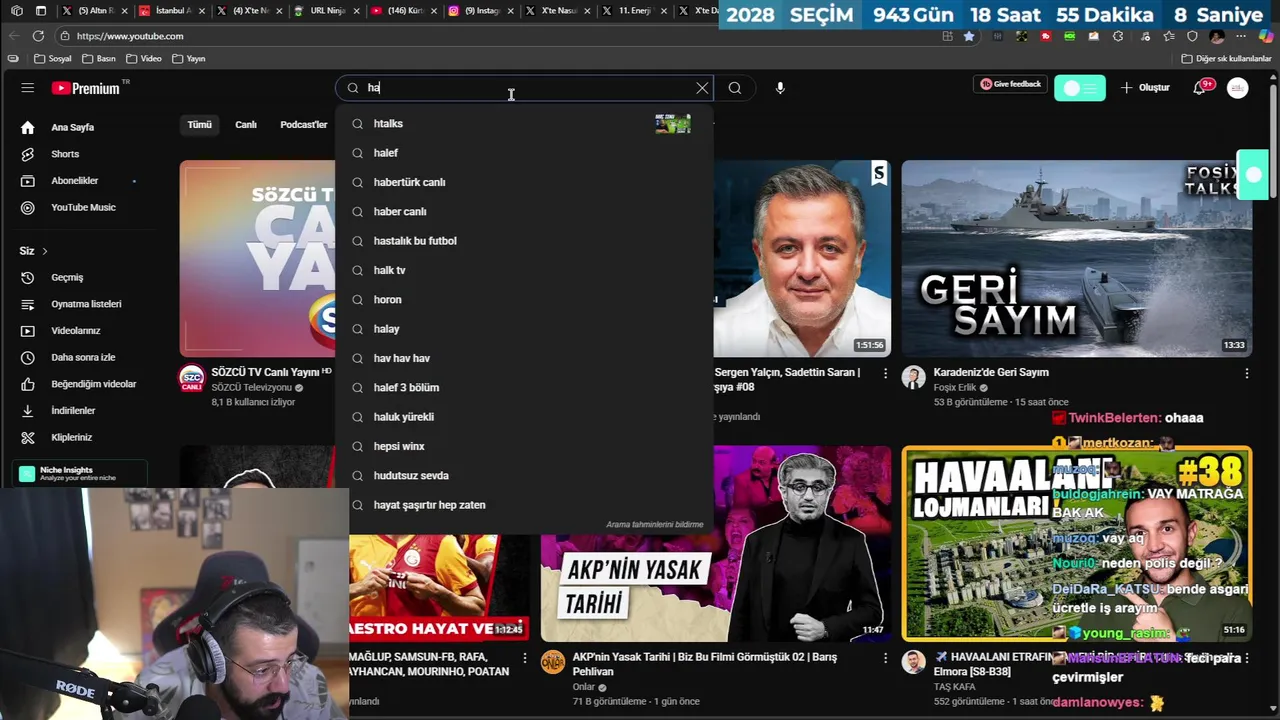
Task: Click inside the YouTube search field
Action: 525,88
